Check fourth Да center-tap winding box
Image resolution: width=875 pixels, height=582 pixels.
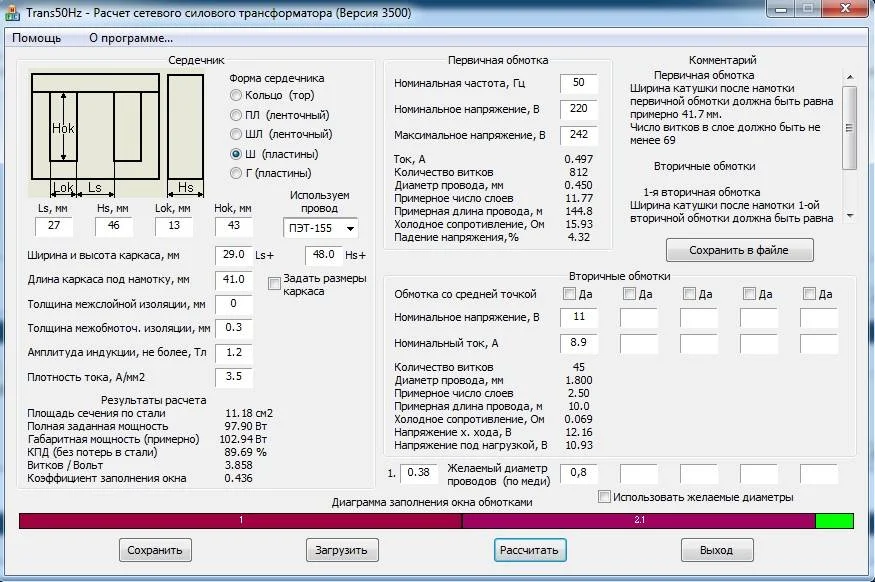click(749, 294)
